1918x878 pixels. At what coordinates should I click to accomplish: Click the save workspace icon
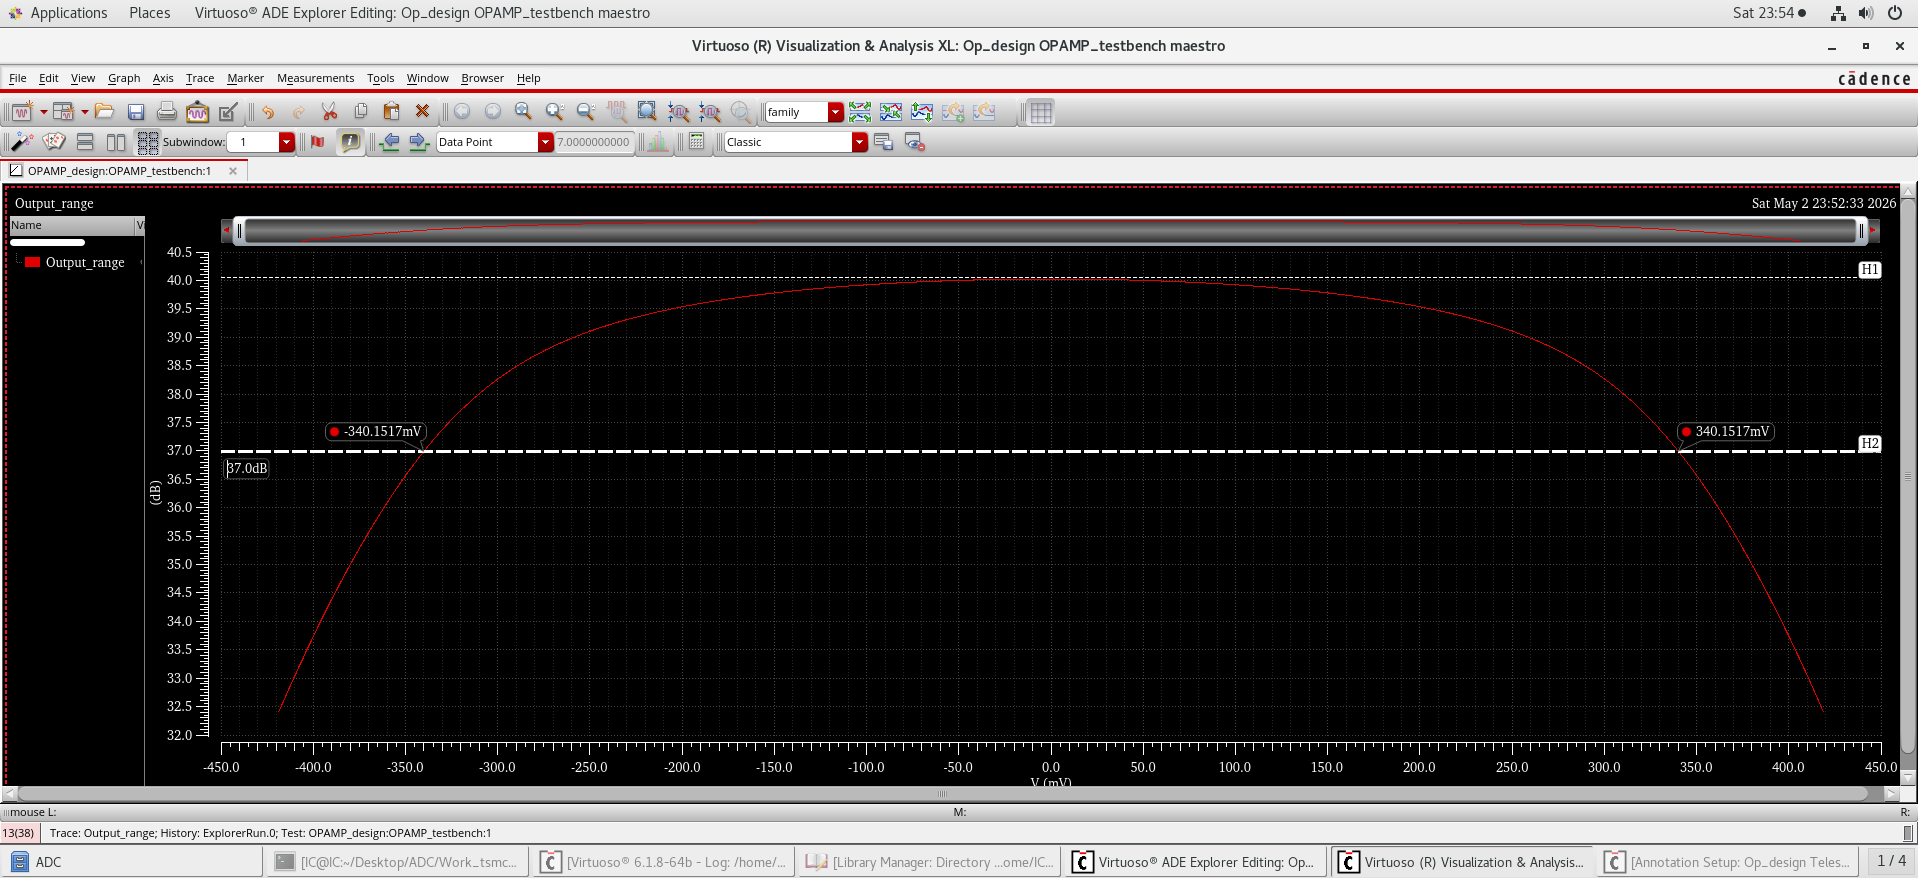coord(883,142)
